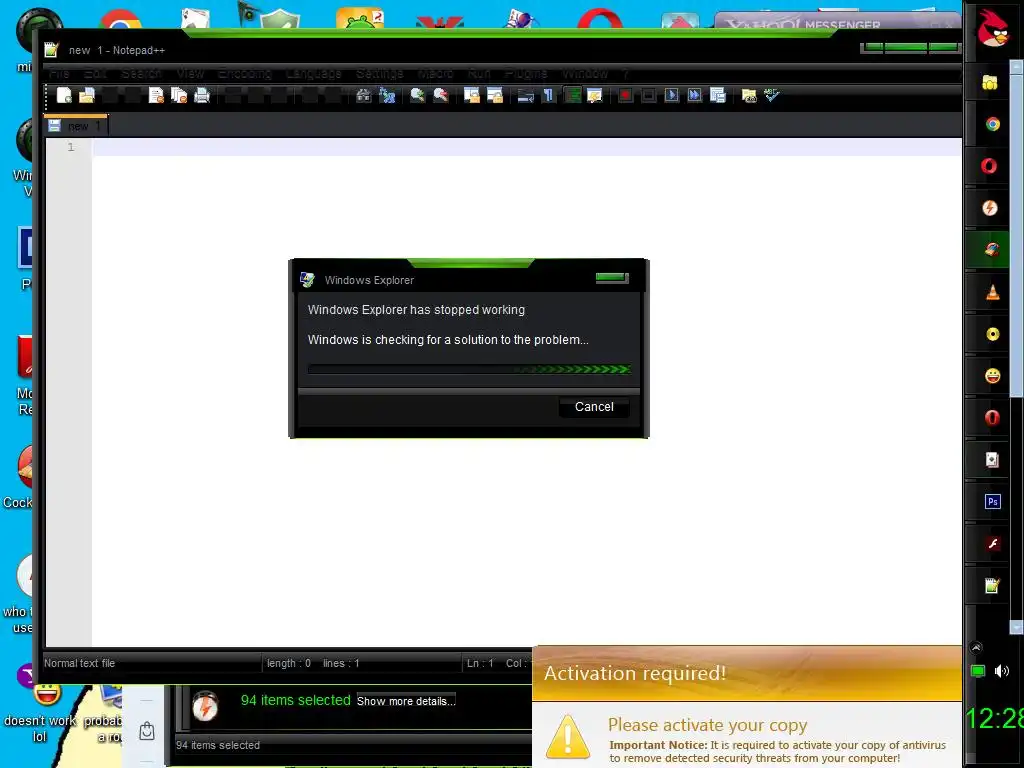Toggle Word wrap toolbar button
Screen dimensions: 1024x768
526,95
